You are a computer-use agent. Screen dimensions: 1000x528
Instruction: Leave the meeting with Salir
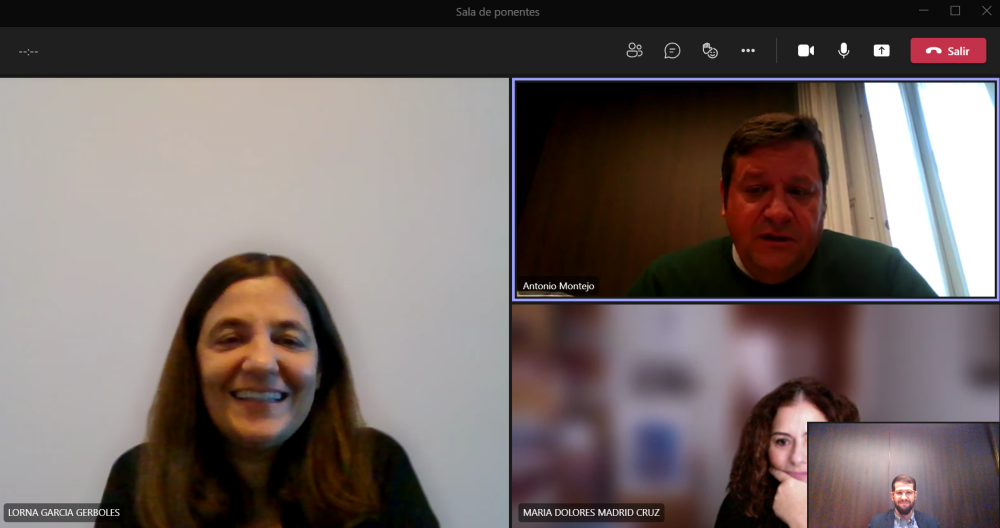[948, 51]
